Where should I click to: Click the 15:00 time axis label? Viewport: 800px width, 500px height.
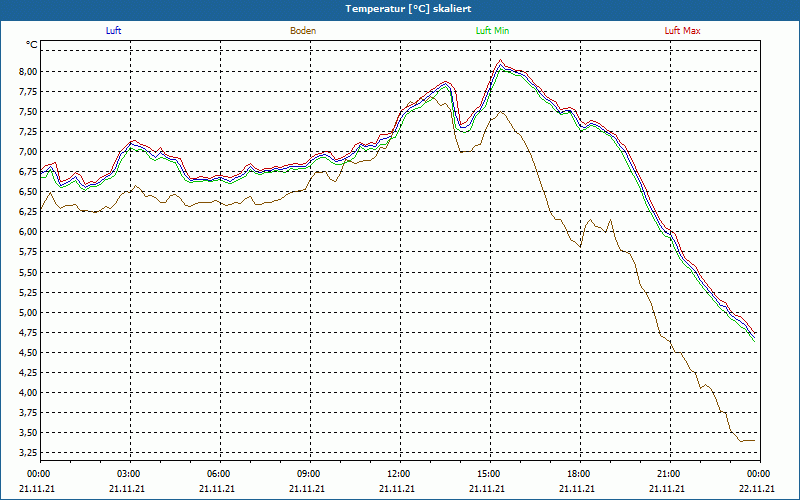click(488, 474)
